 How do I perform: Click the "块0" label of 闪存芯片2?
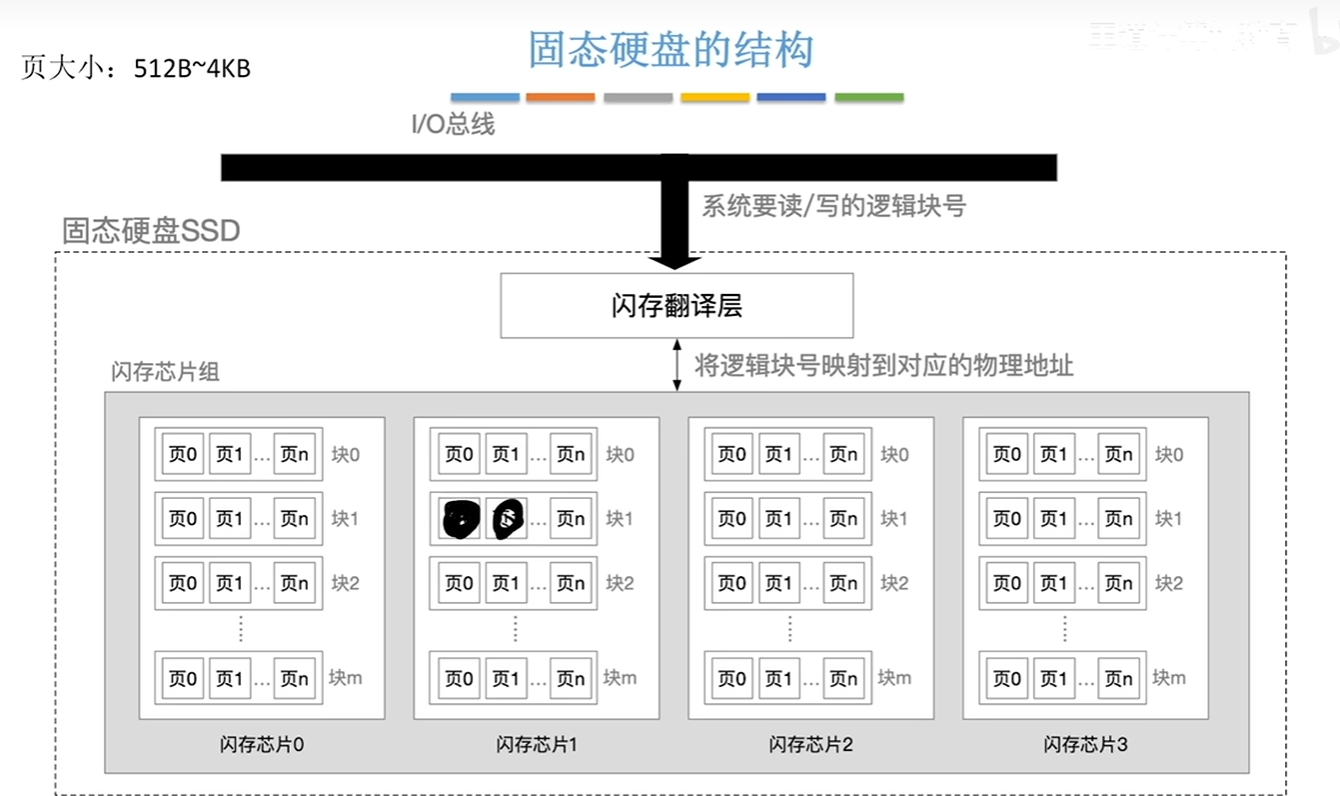(895, 455)
